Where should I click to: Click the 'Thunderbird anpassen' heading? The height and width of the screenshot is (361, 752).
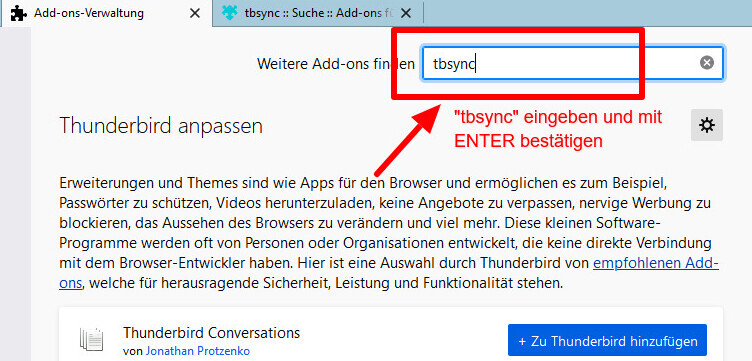(161, 127)
